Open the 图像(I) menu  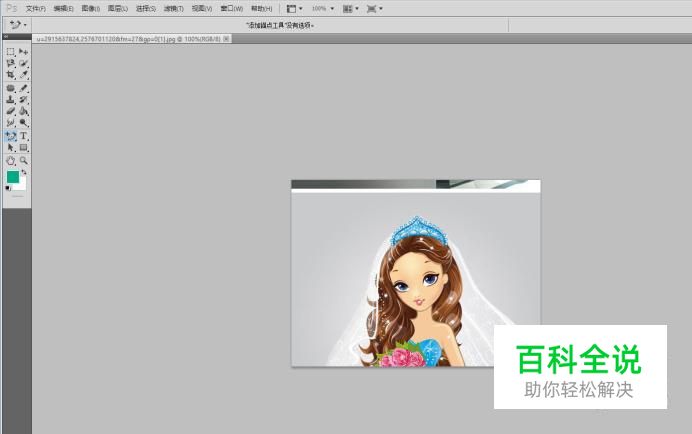(91, 8)
